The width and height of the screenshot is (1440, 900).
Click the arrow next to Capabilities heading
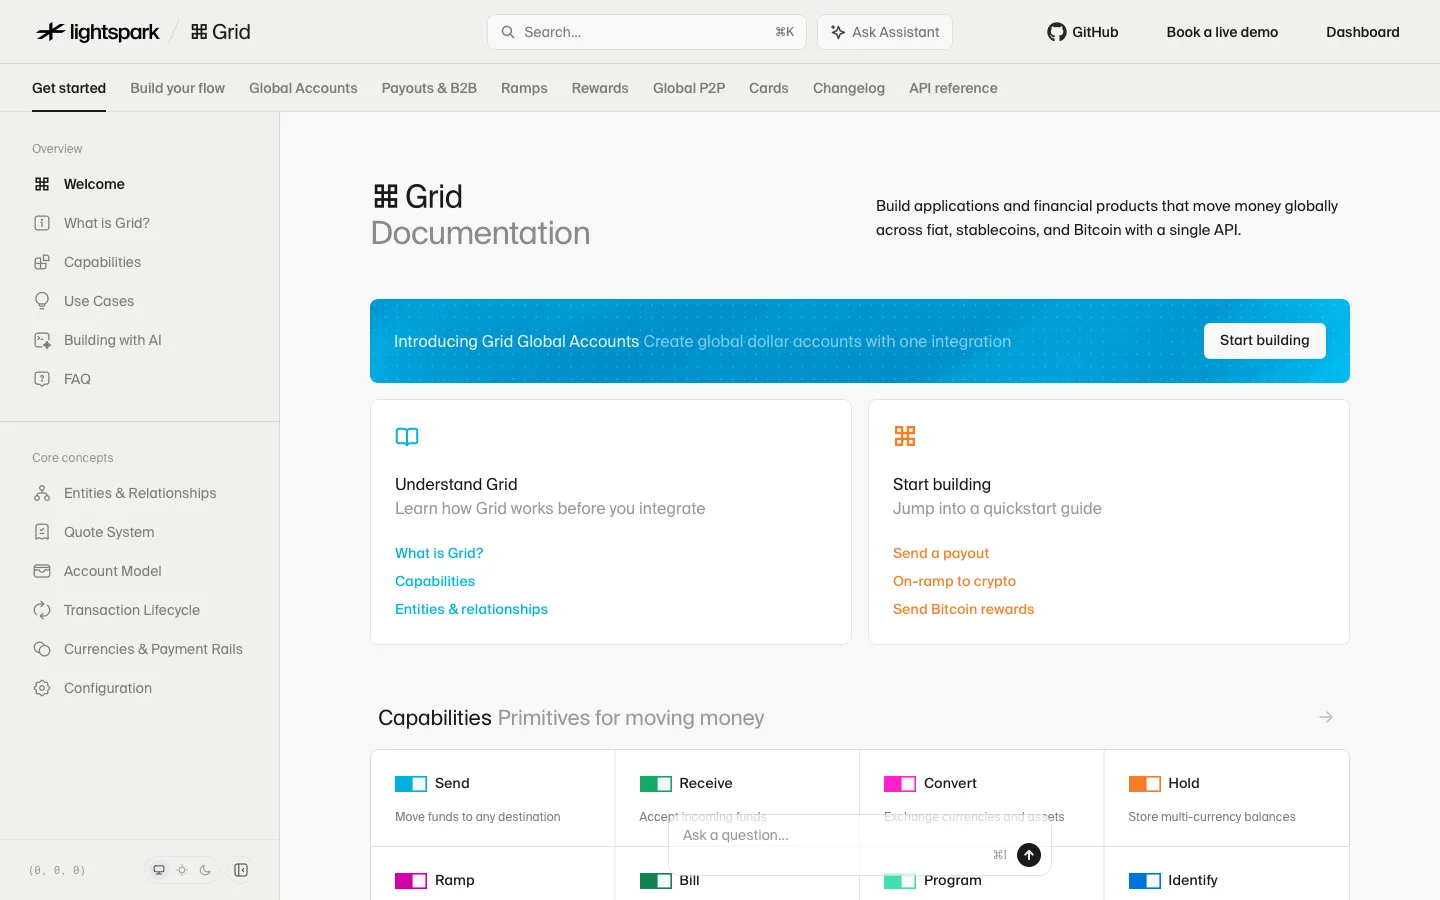[1326, 717]
